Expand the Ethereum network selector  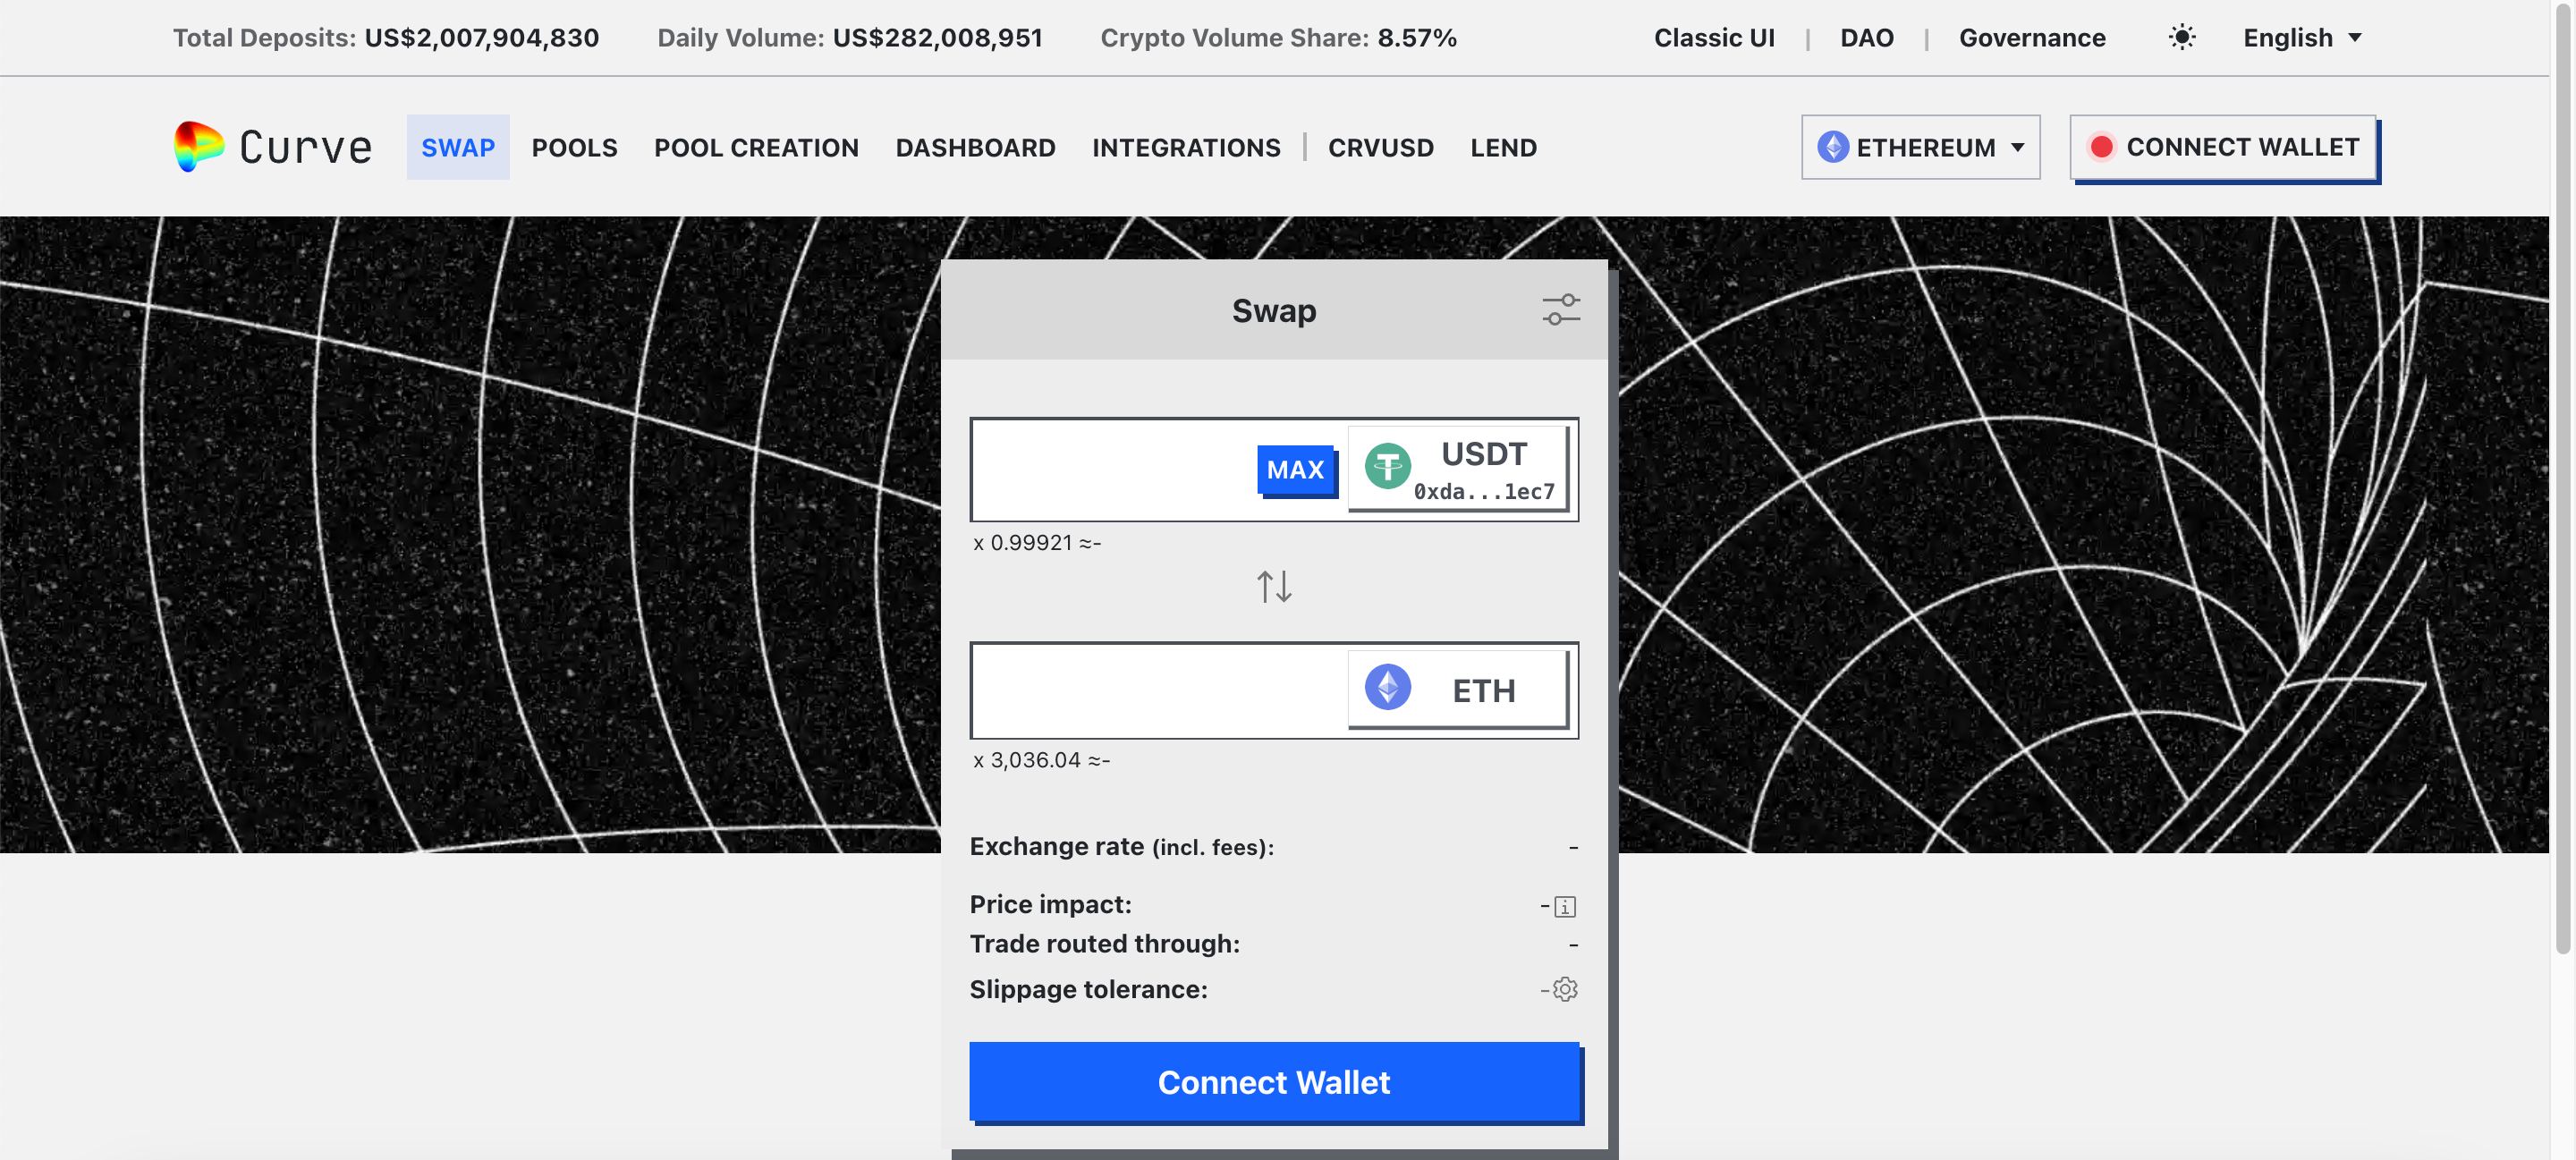1920,147
